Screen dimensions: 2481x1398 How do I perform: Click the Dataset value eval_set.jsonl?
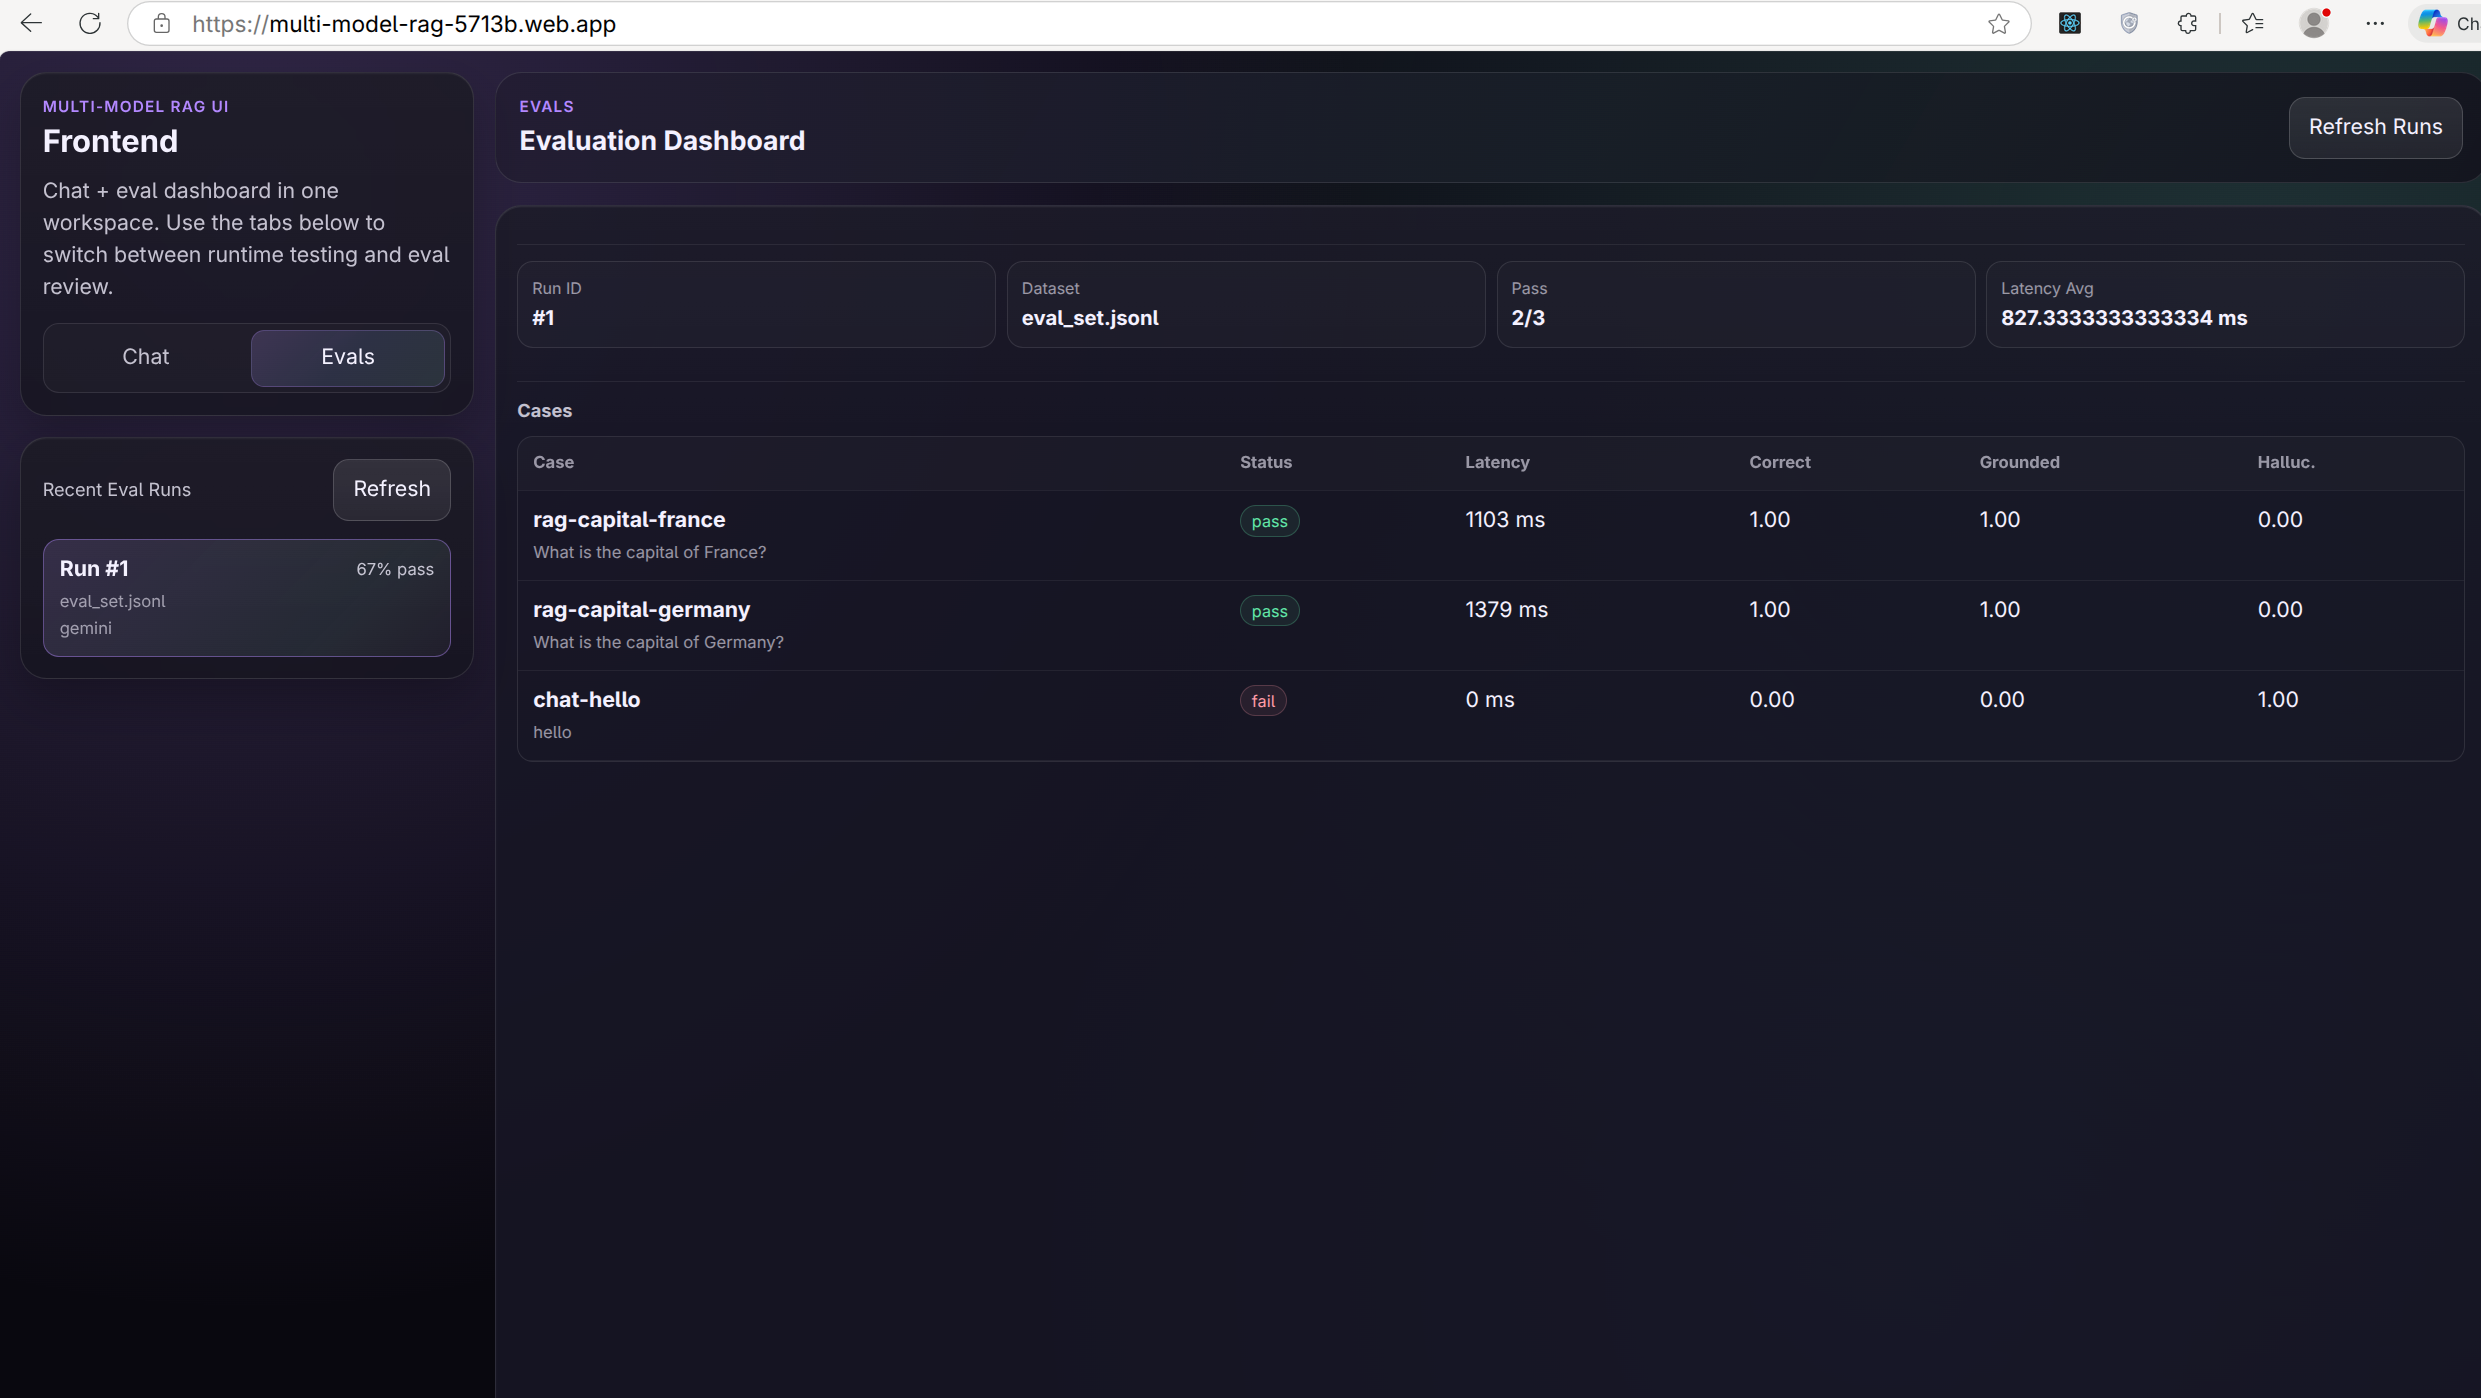(x=1090, y=318)
